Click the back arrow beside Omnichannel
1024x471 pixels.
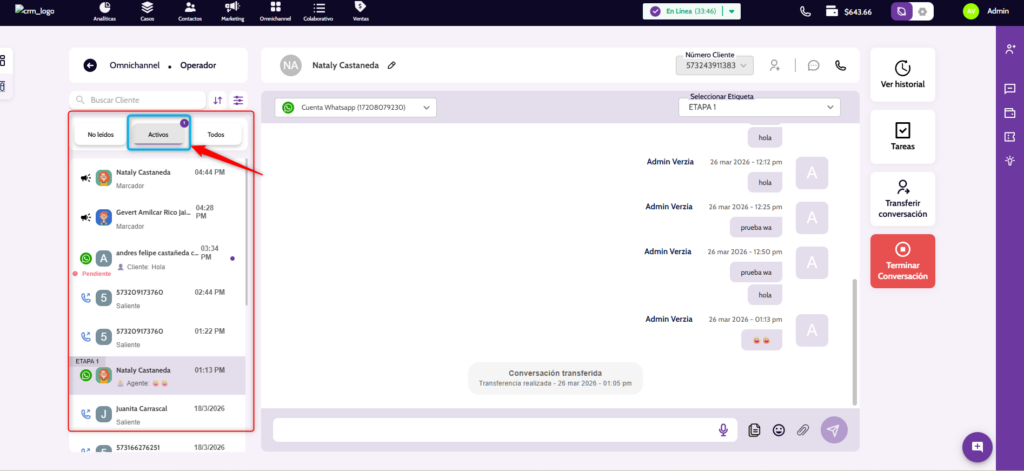coord(90,65)
